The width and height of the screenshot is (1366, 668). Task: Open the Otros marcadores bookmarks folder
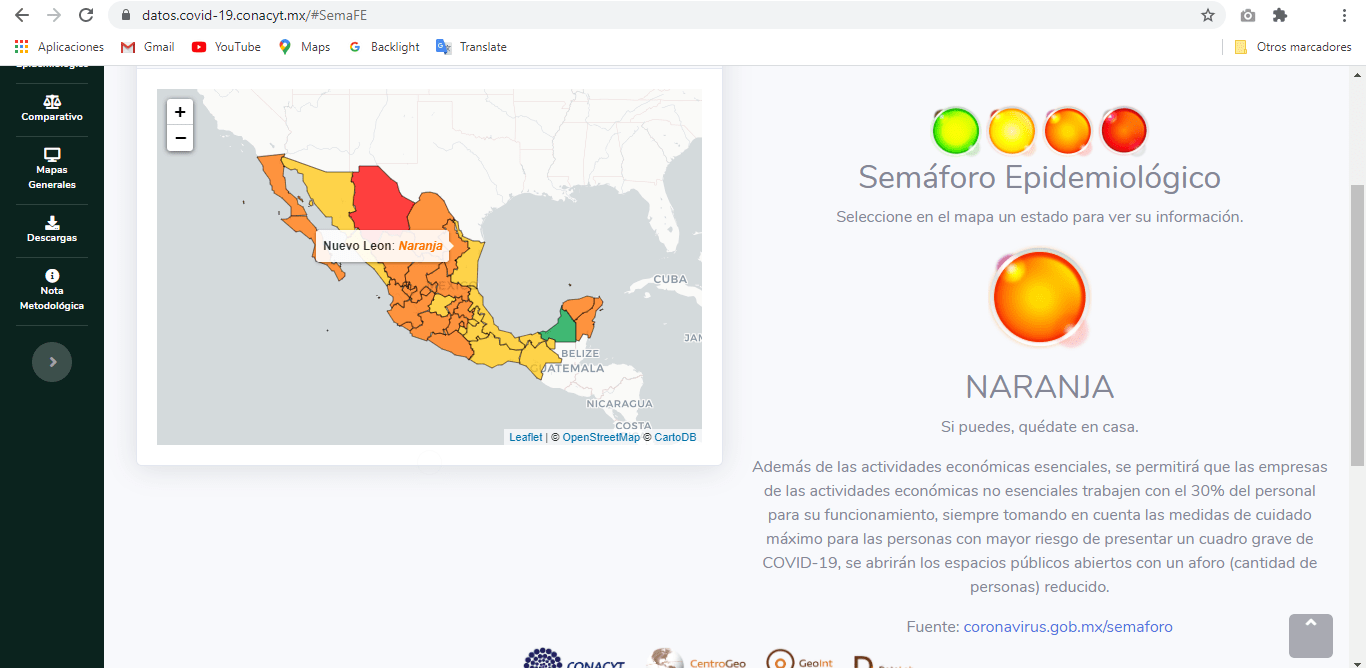1293,47
